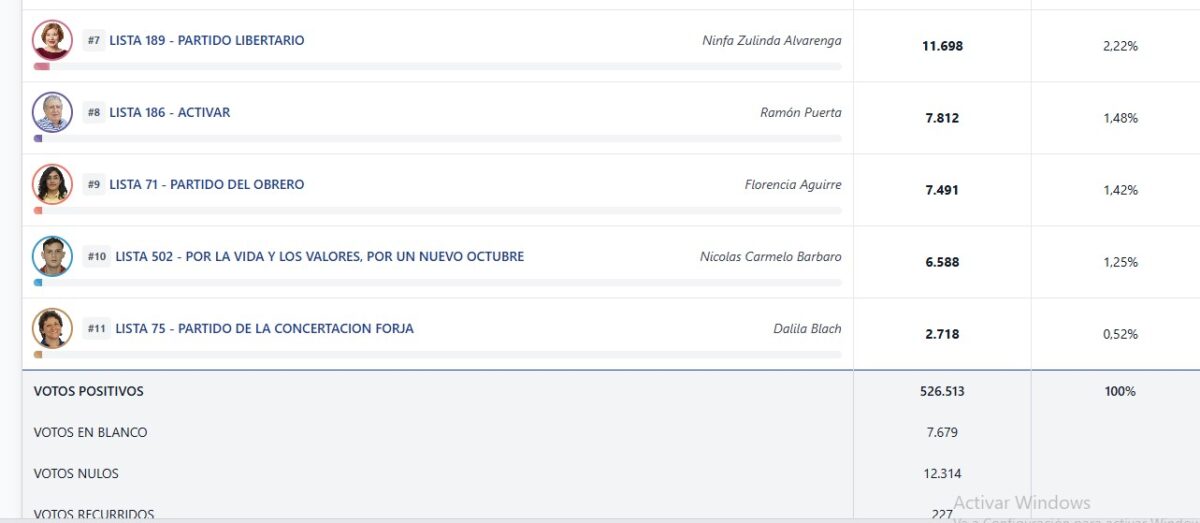Click the #11 rank badge

coord(97,329)
